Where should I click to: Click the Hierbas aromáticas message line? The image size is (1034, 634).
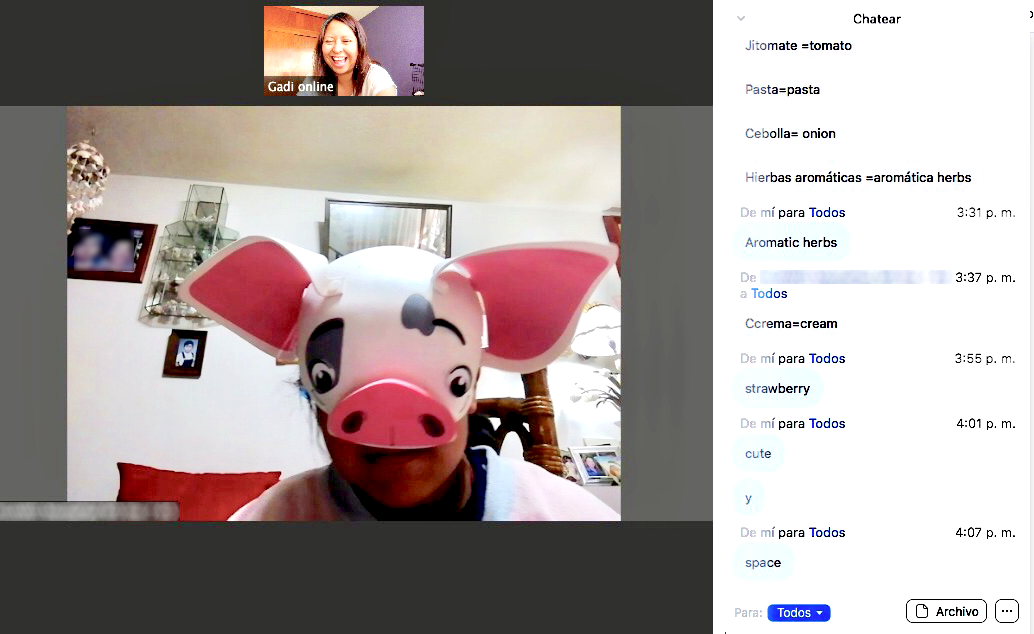coord(858,177)
